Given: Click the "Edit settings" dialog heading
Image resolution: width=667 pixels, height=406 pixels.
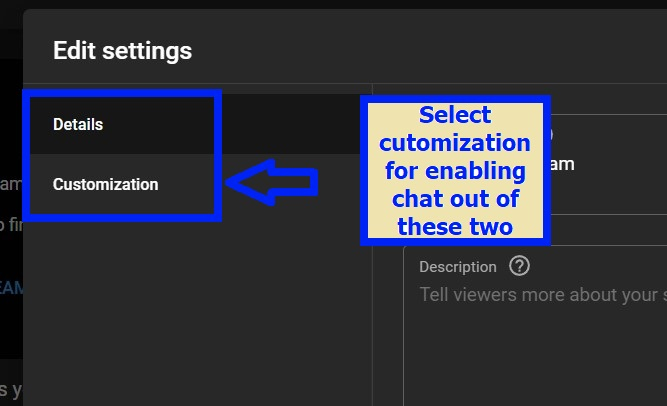Looking at the screenshot, I should tap(122, 50).
